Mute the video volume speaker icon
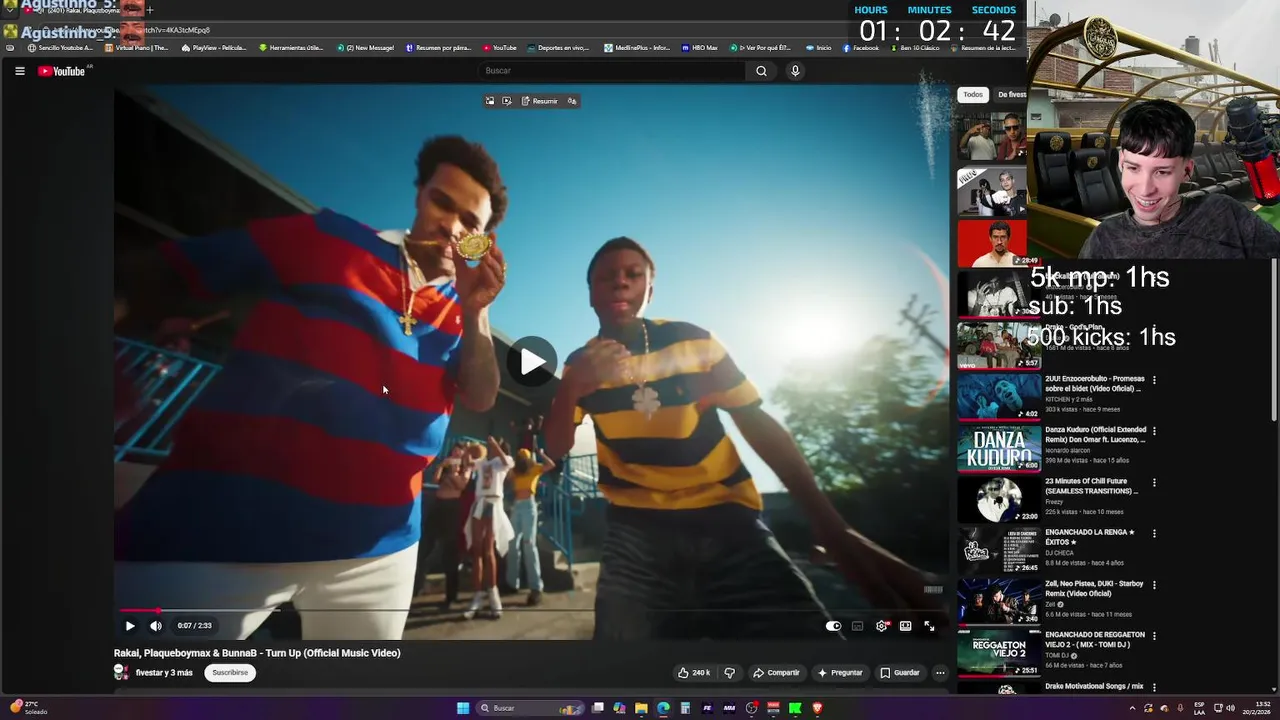The height and width of the screenshot is (720, 1280). [156, 626]
